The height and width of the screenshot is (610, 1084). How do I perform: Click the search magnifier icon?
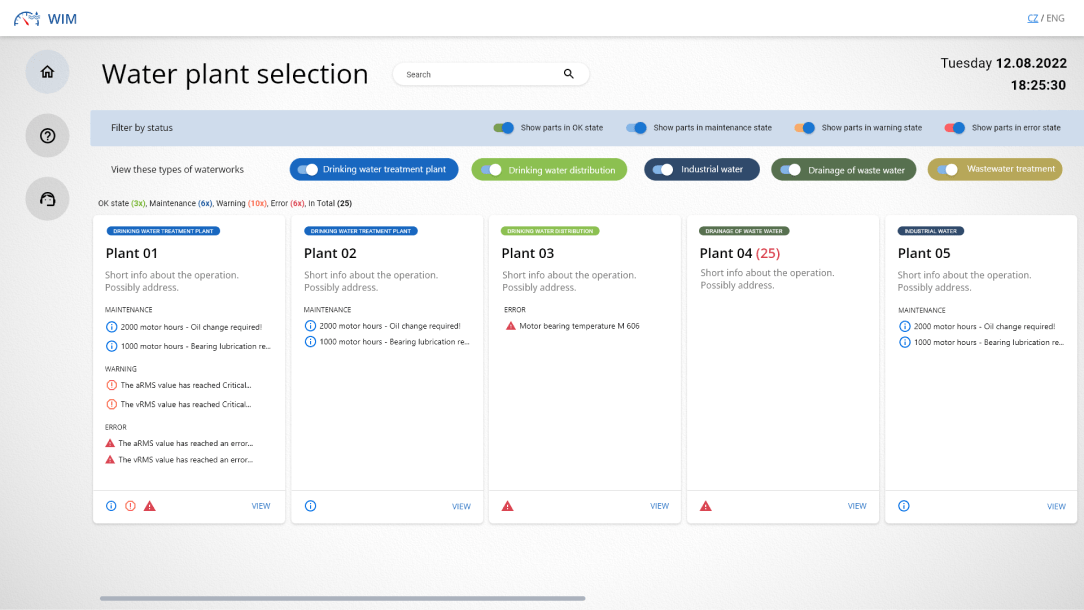coord(569,74)
